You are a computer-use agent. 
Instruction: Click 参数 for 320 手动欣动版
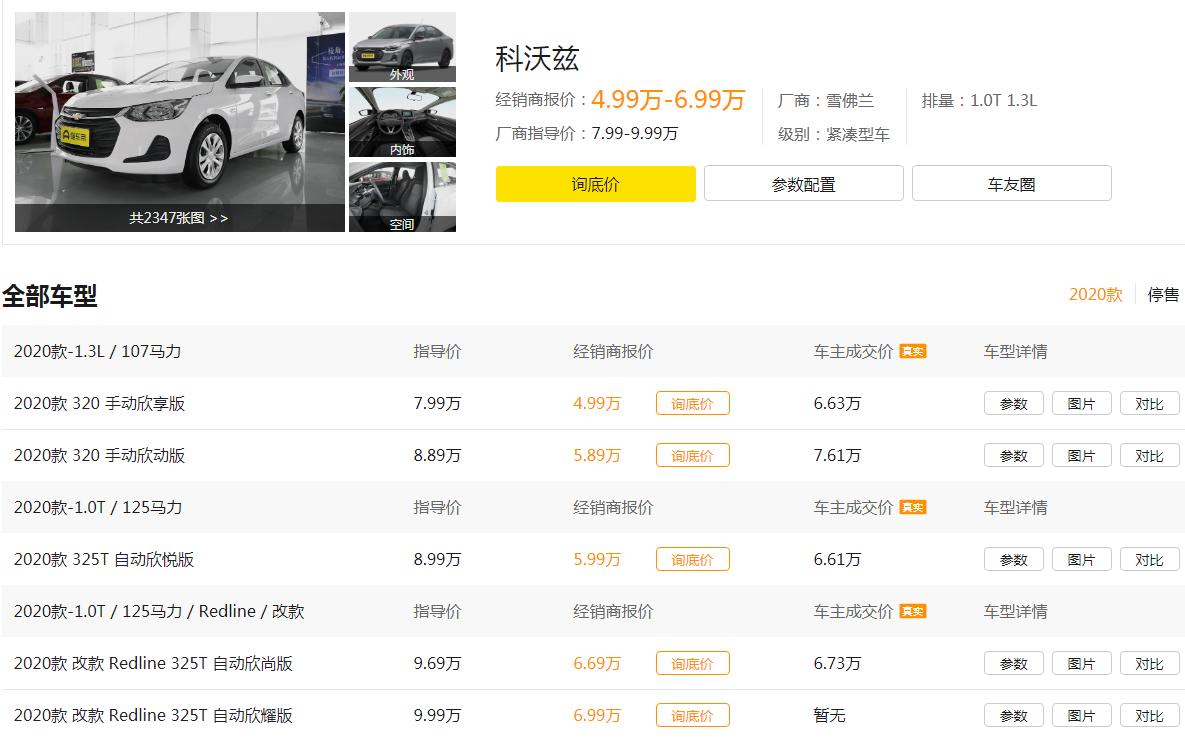[1013, 455]
